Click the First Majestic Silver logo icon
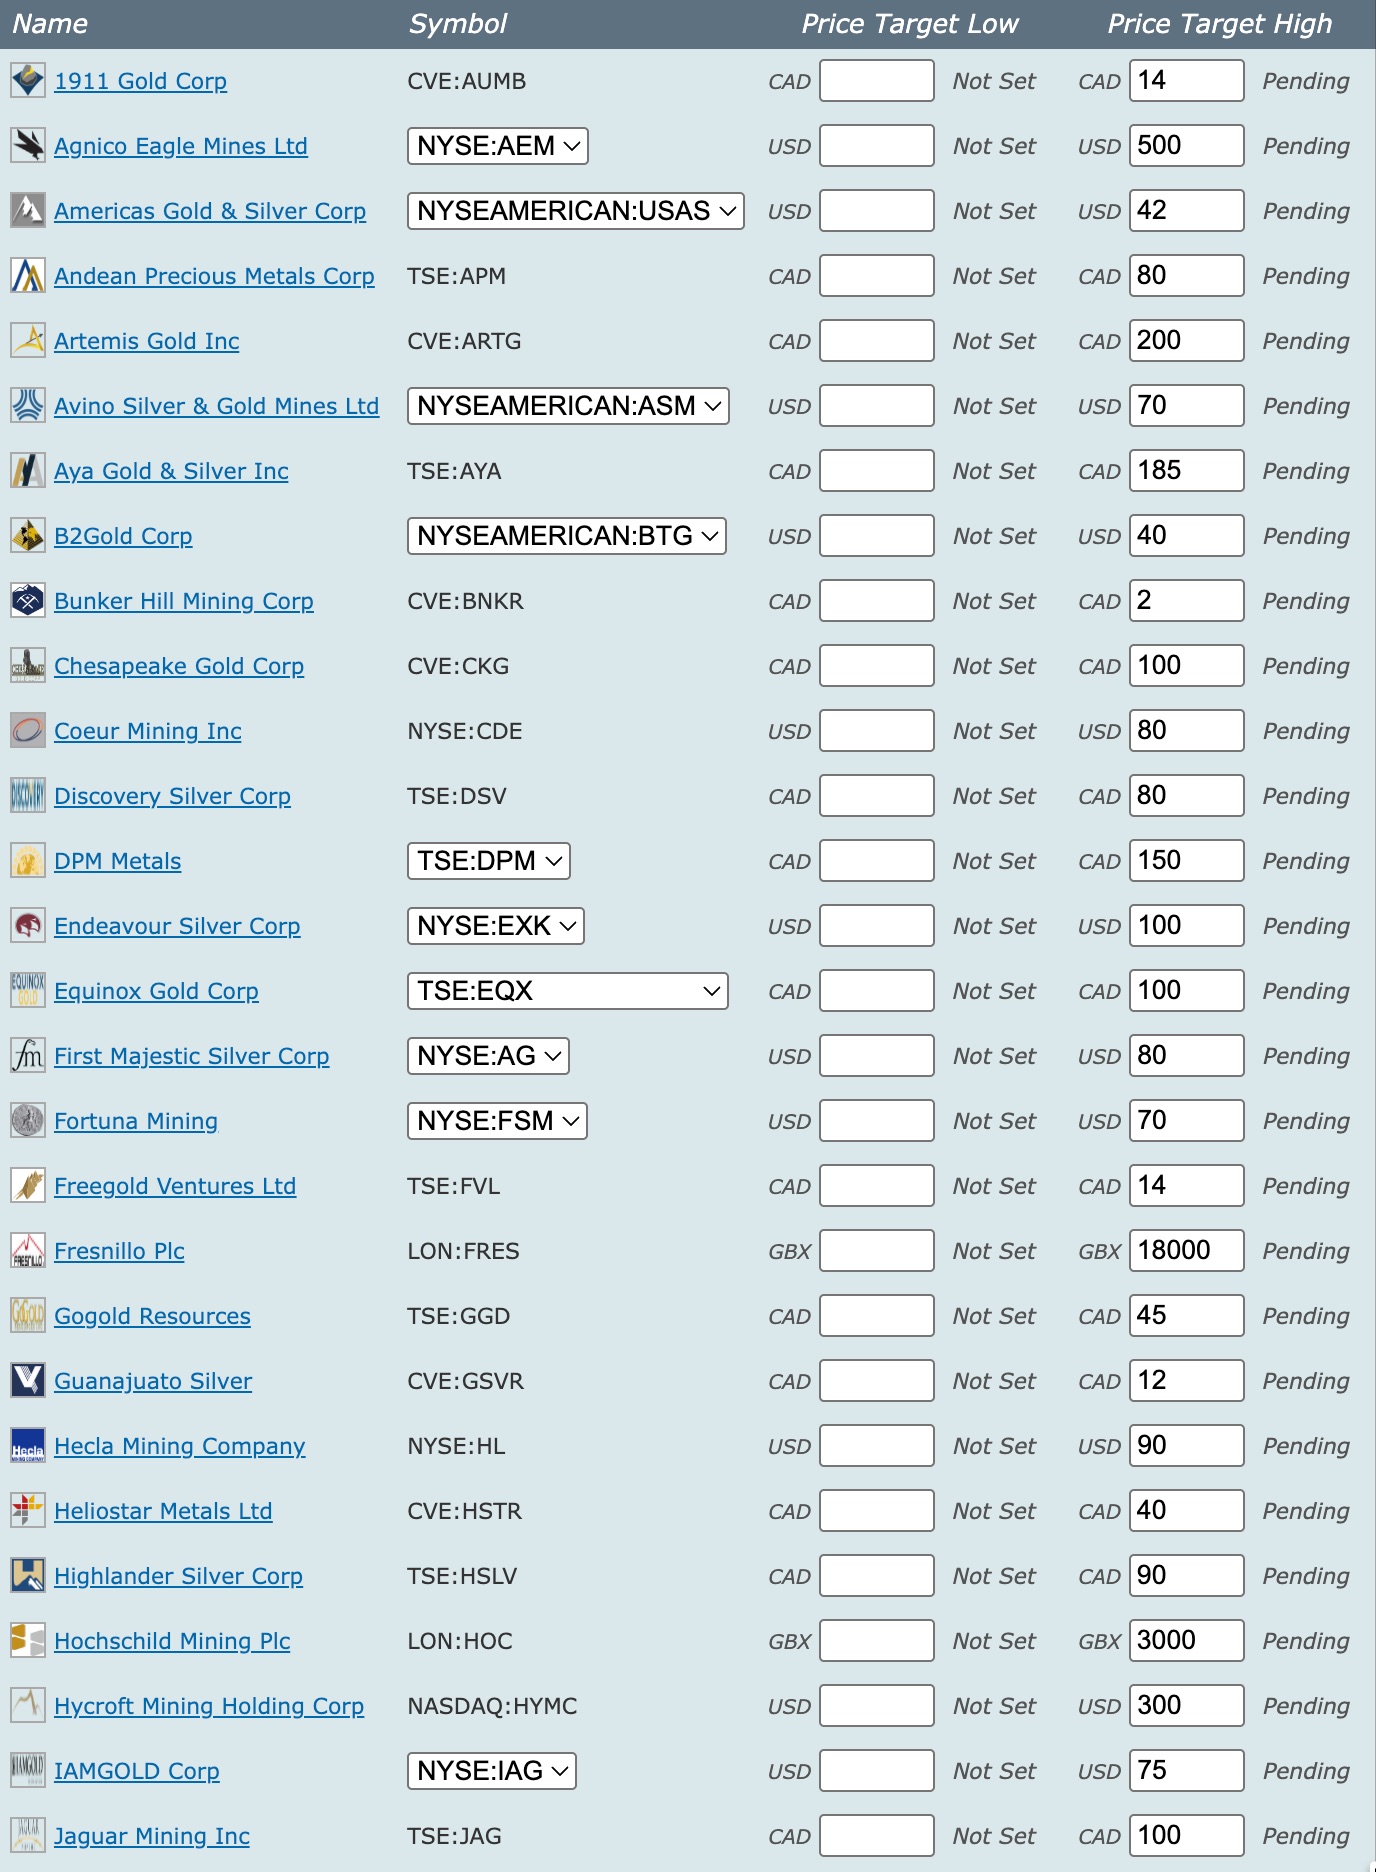 coord(28,1056)
